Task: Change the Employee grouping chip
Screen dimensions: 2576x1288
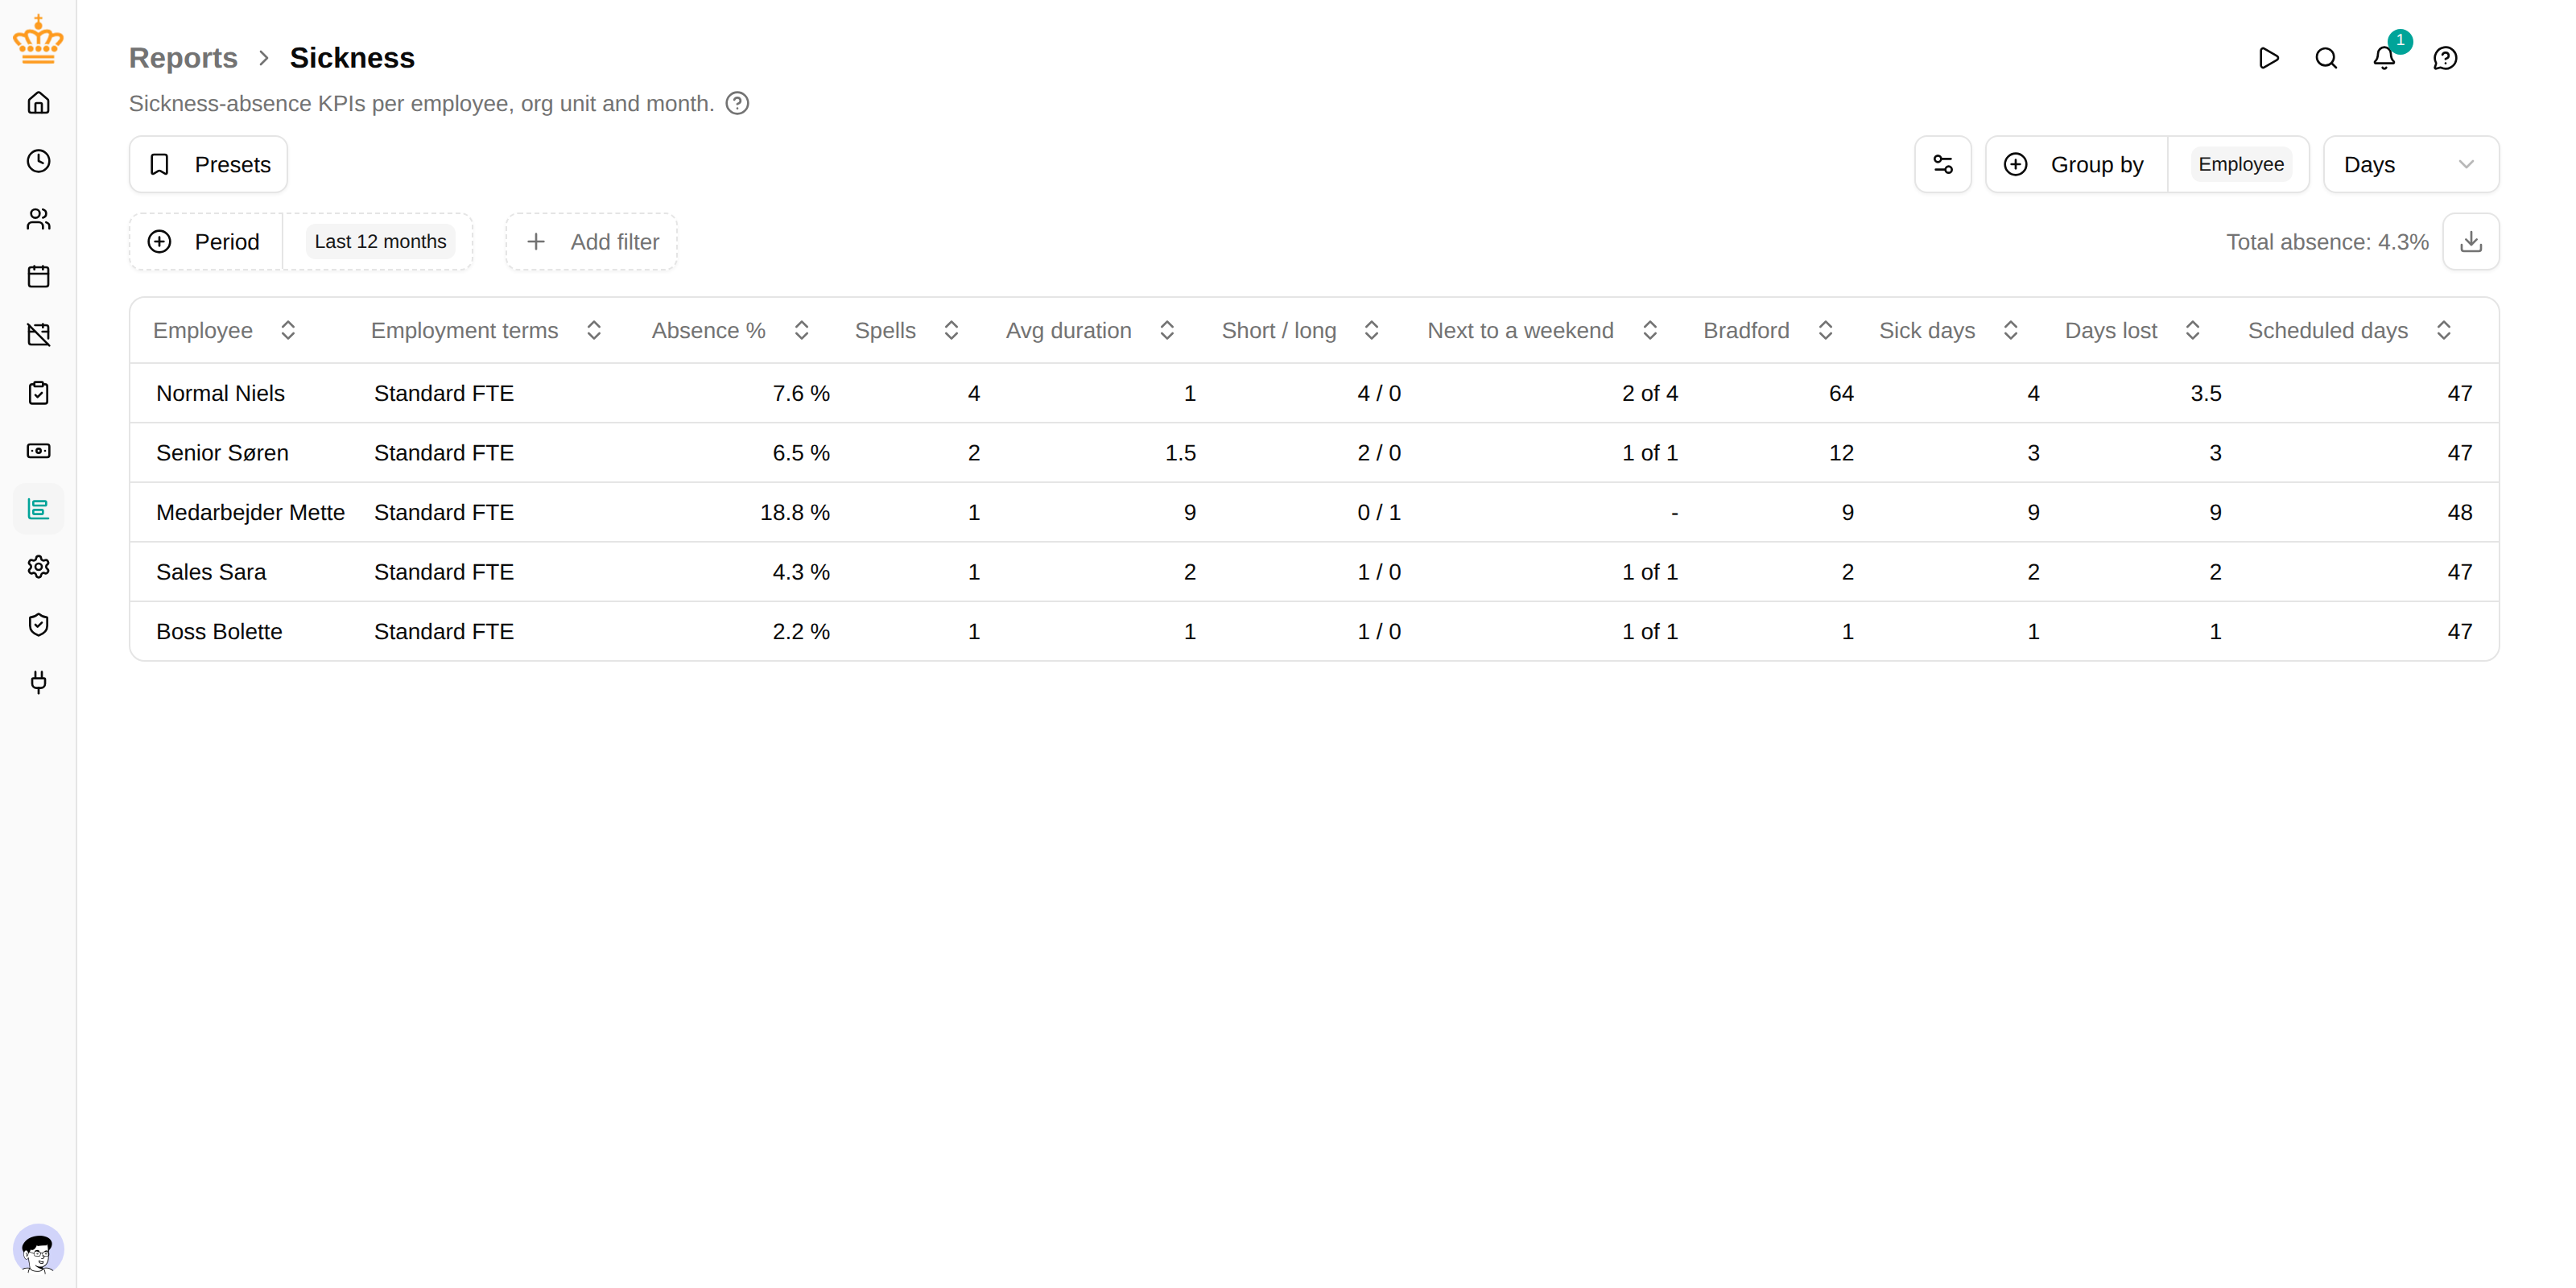Action: [x=2241, y=165]
